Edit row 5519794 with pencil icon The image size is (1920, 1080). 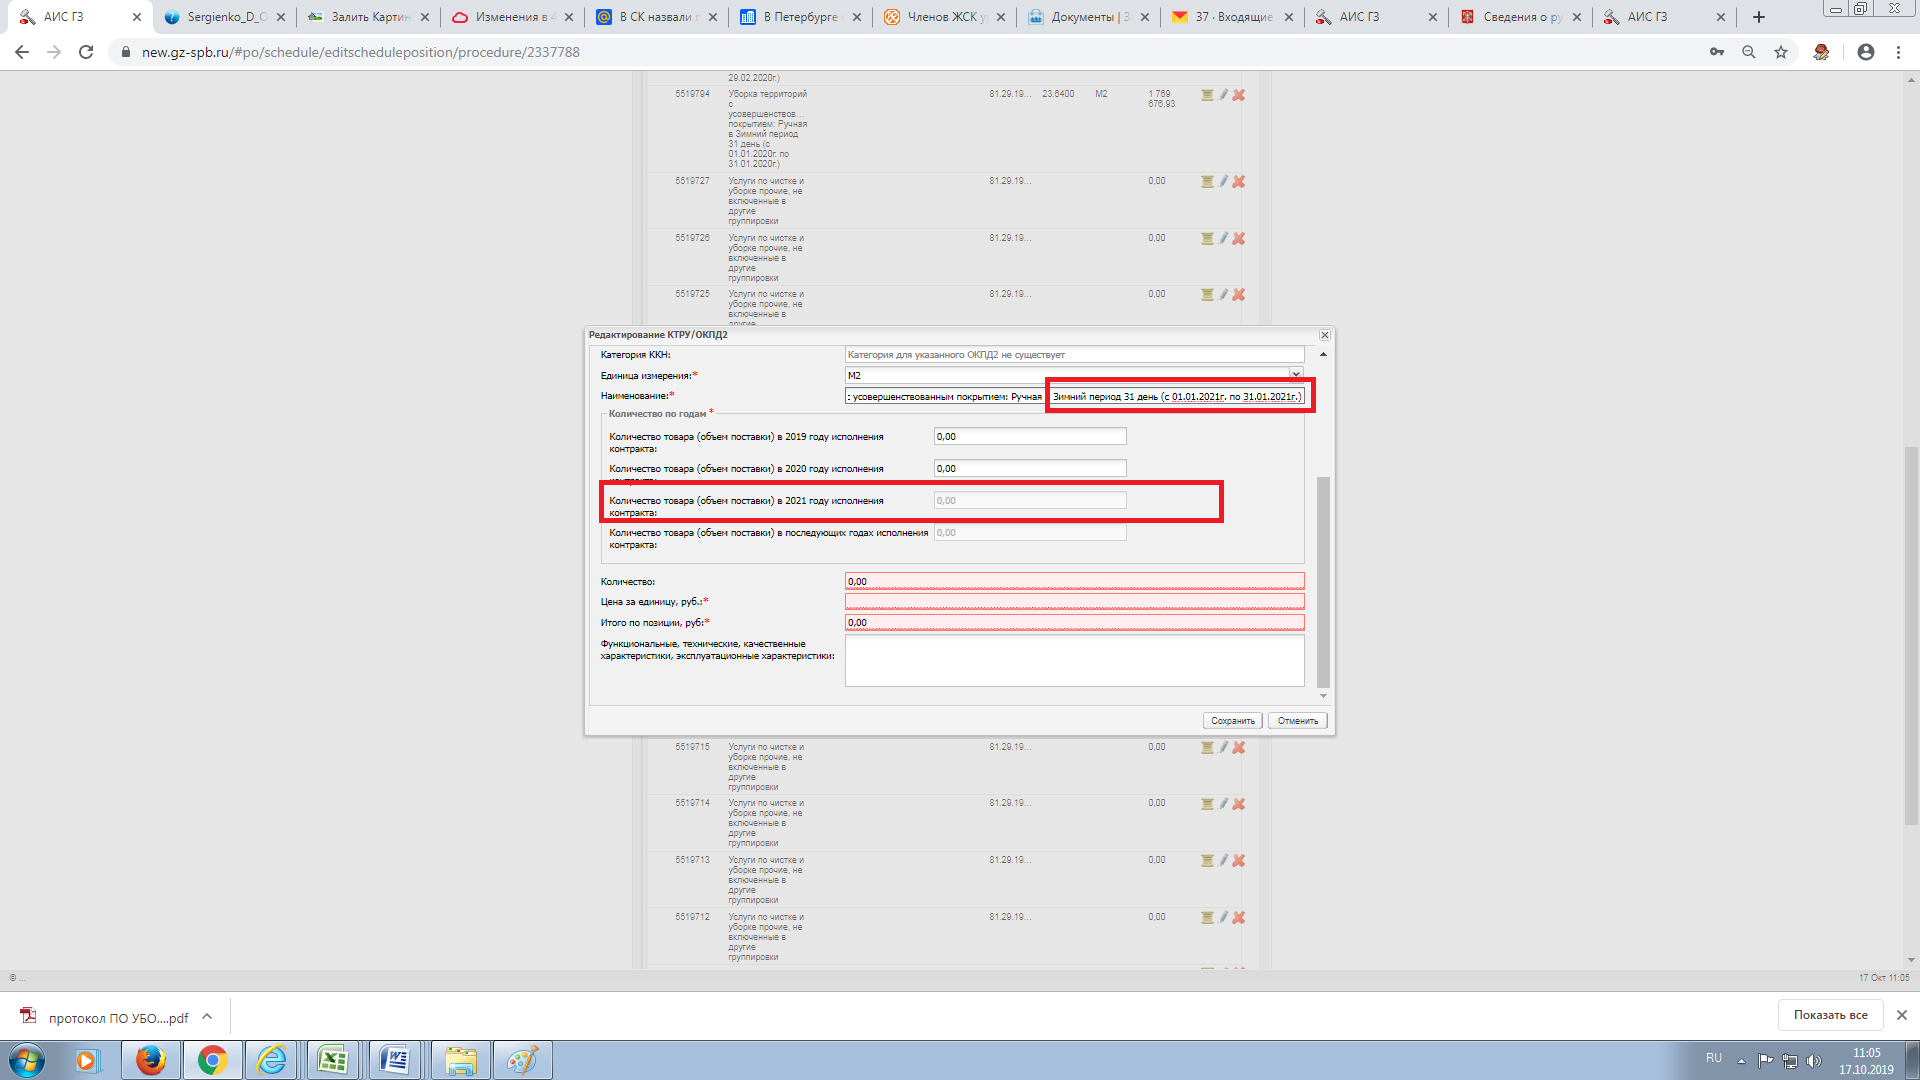pos(1223,95)
